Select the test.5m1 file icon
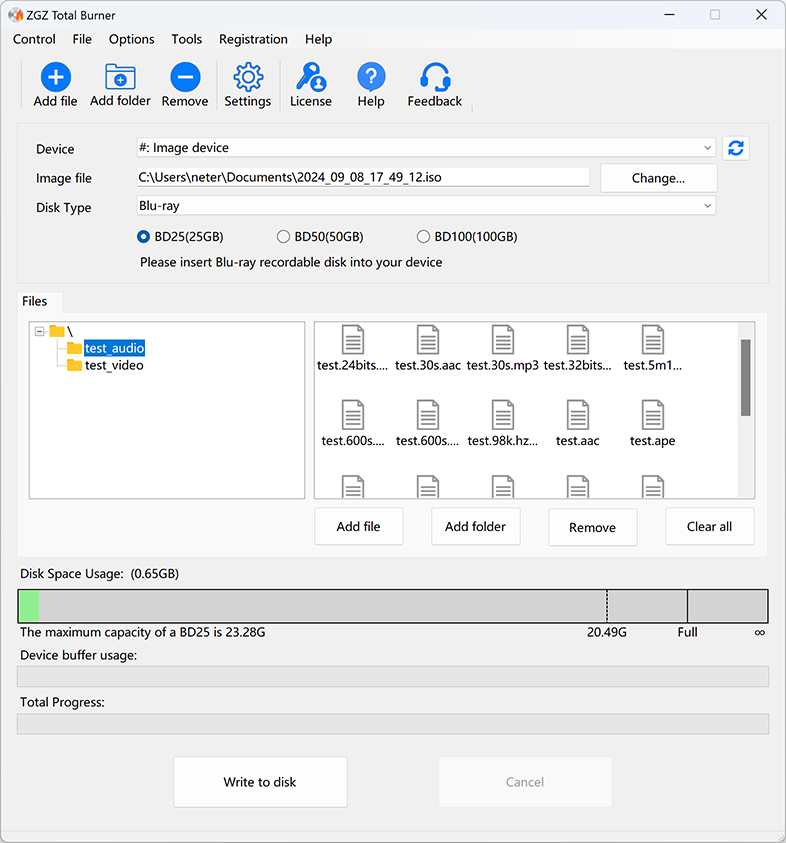Image resolution: width=786 pixels, height=843 pixels. pos(653,340)
